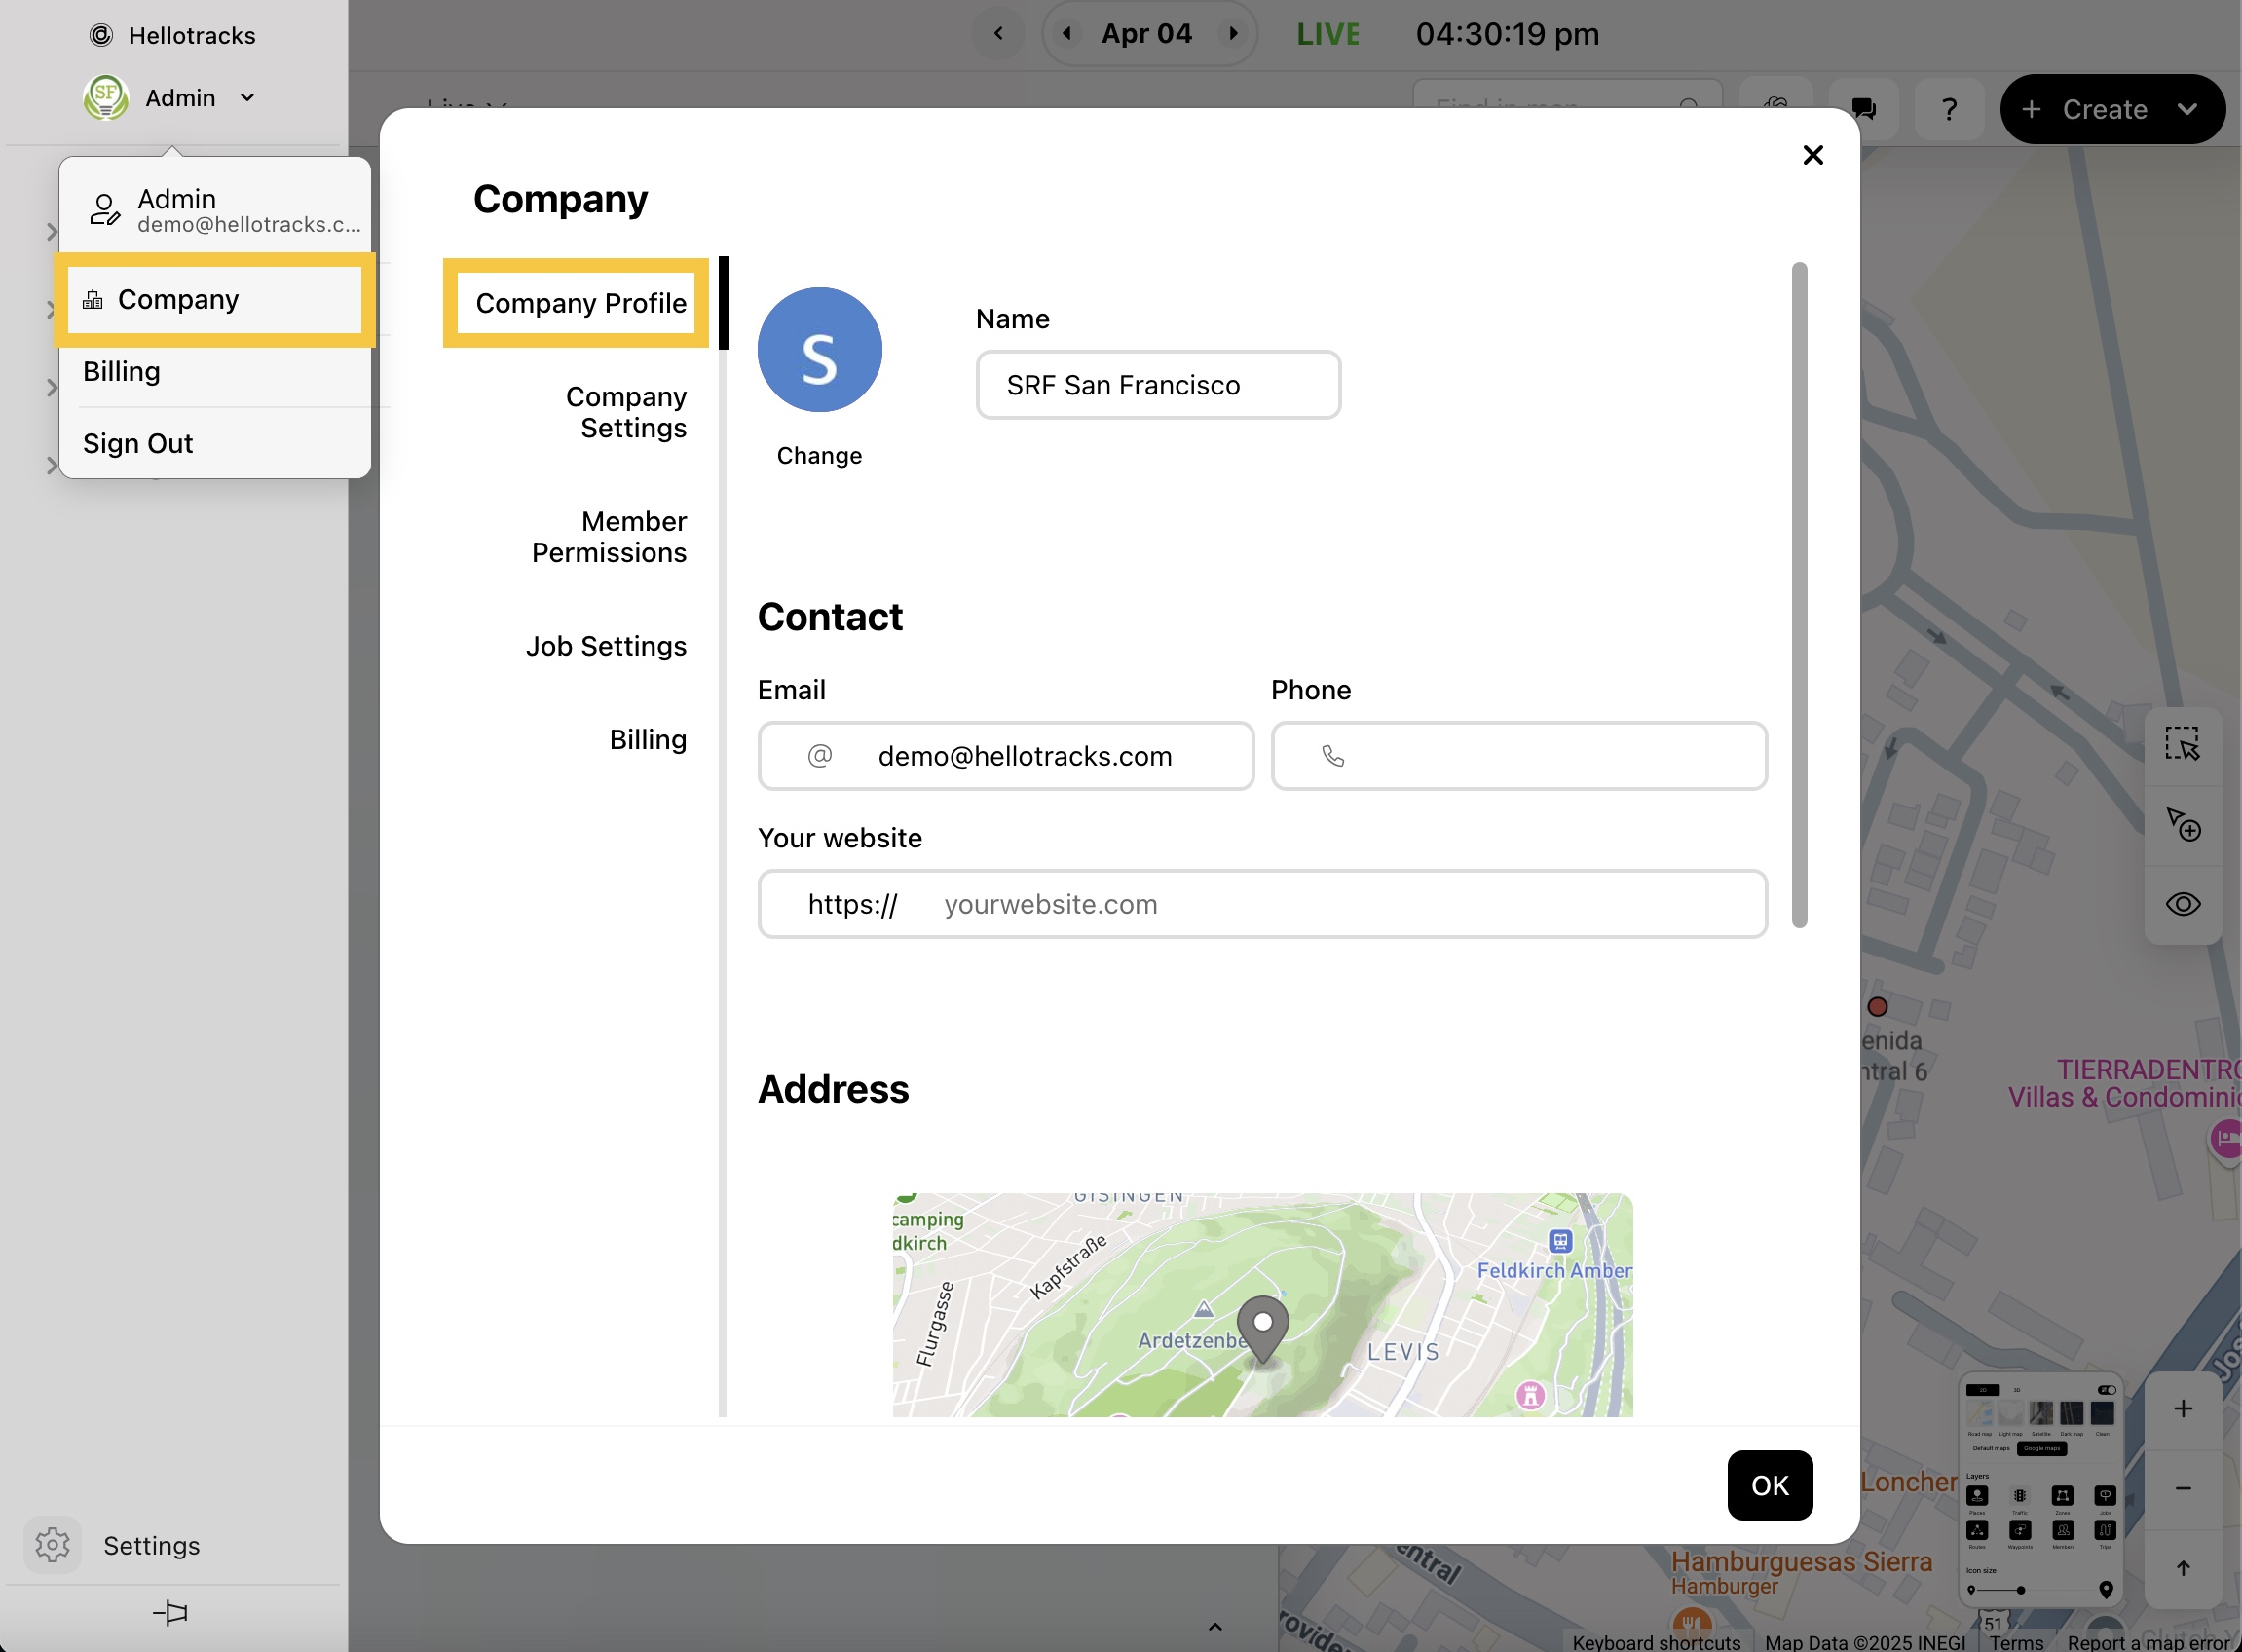The width and height of the screenshot is (2242, 1652).
Task: Adjust the Icon size slider
Action: click(2020, 1590)
